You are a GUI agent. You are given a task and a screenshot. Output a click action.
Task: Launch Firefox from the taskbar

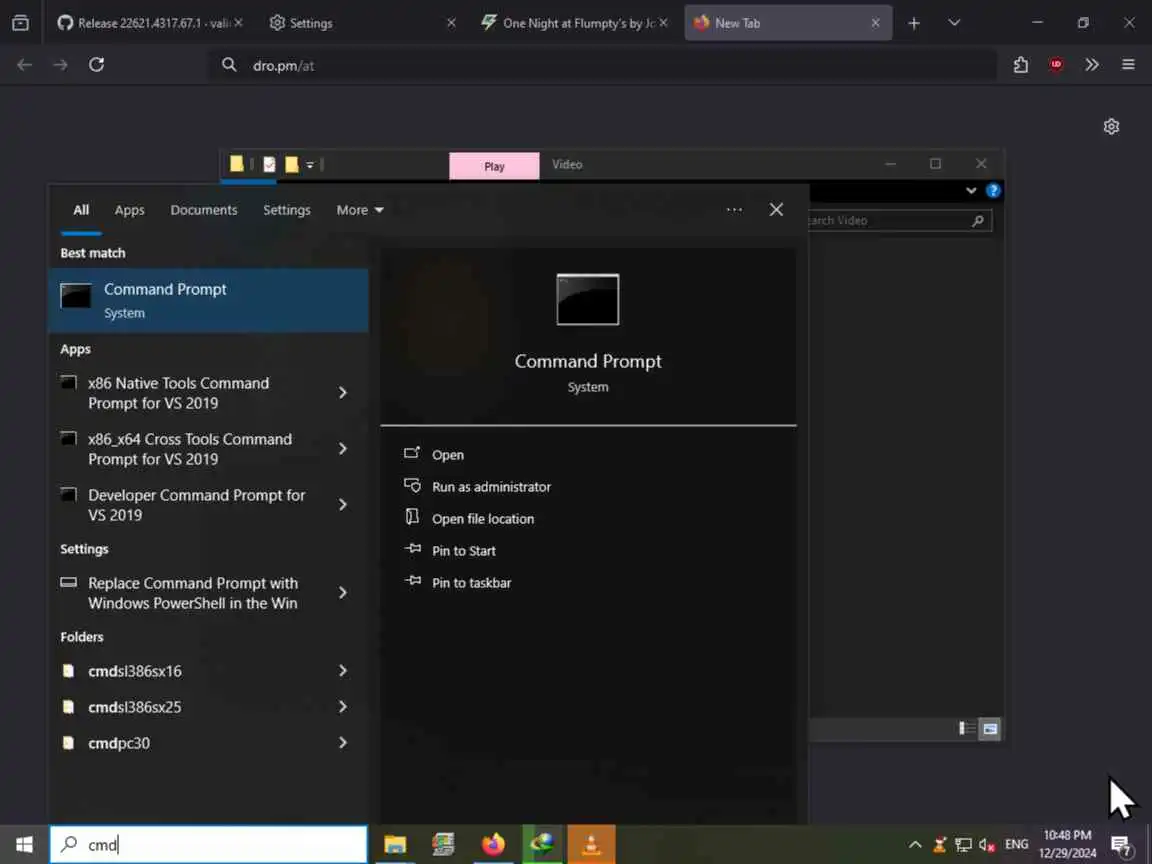[x=493, y=844]
